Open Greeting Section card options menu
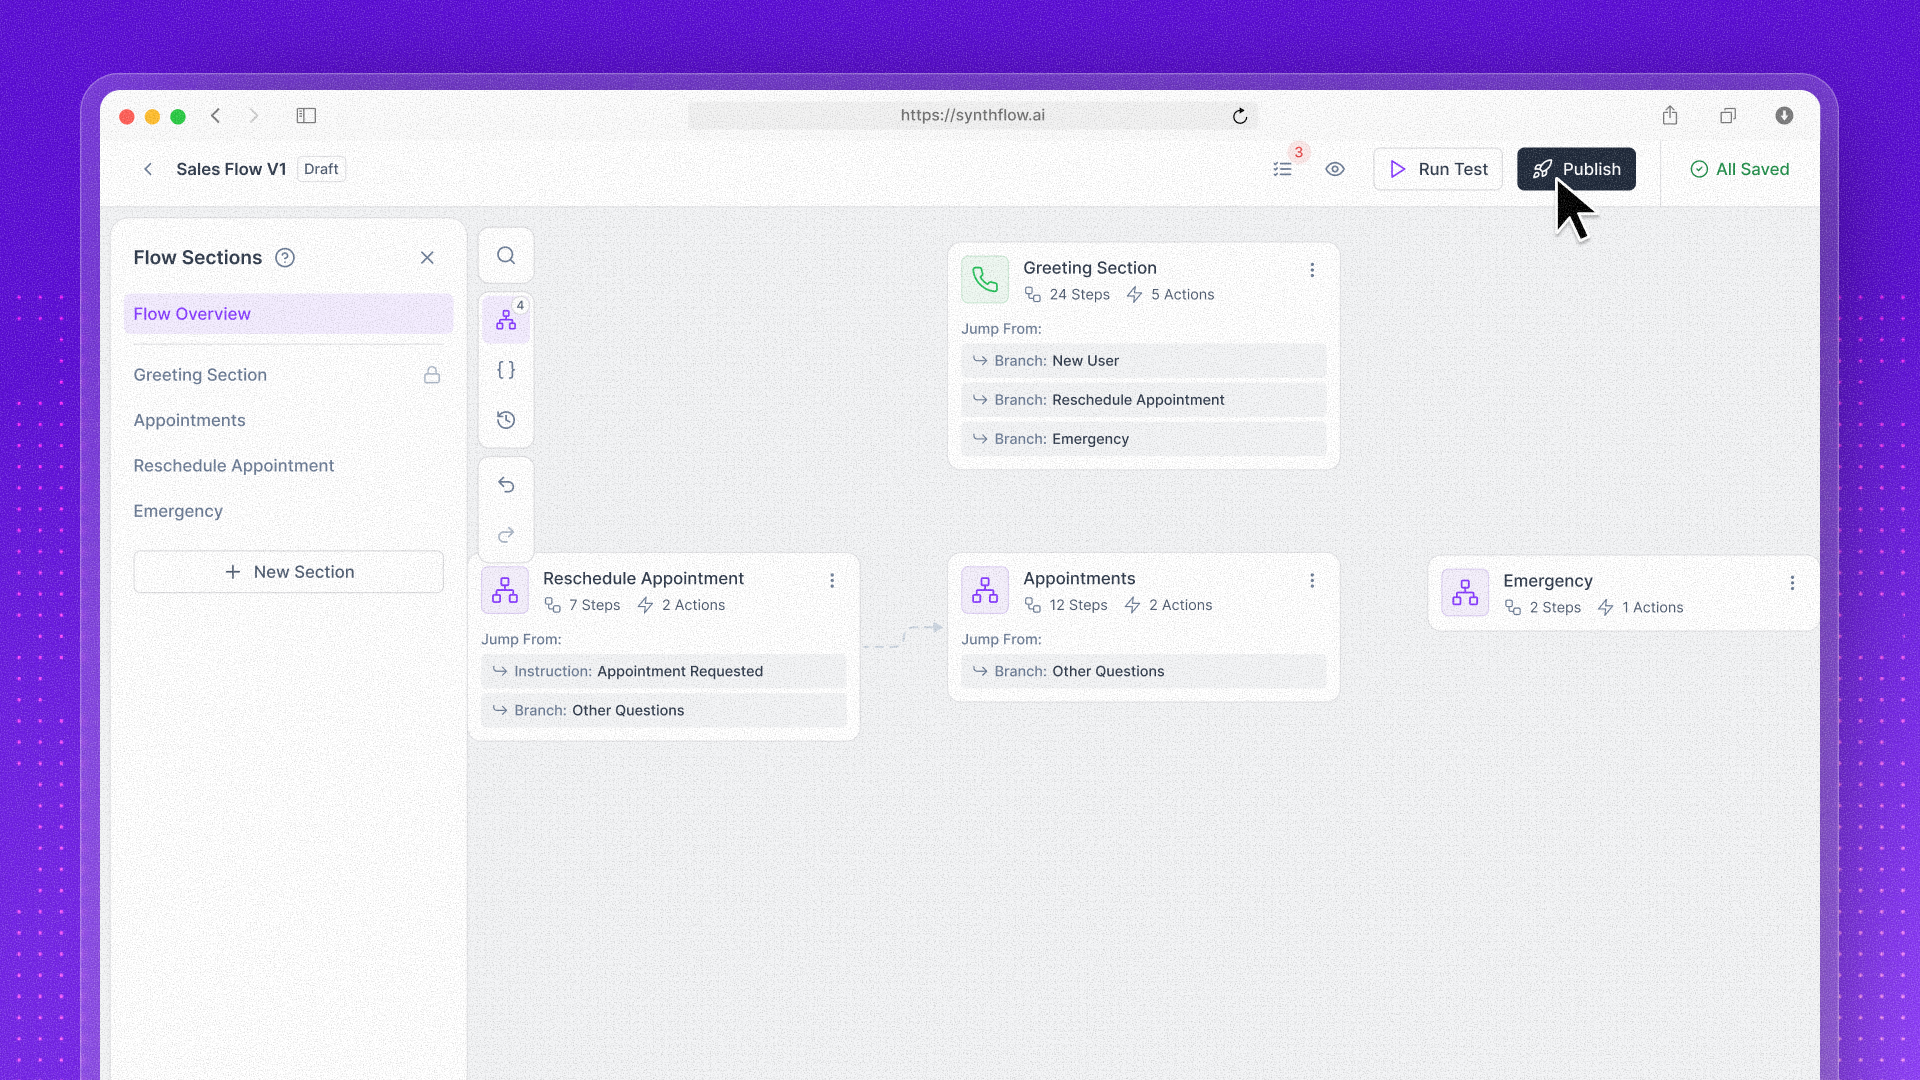The image size is (1920, 1080). coord(1312,270)
